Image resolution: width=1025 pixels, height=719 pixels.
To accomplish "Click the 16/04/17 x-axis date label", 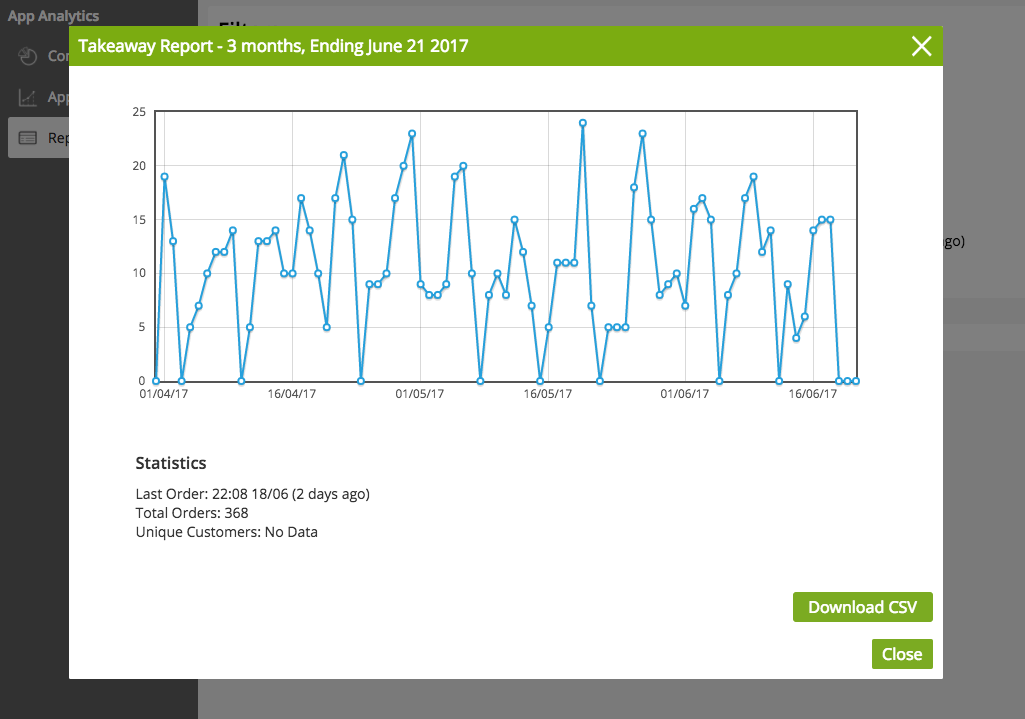I will [x=292, y=394].
